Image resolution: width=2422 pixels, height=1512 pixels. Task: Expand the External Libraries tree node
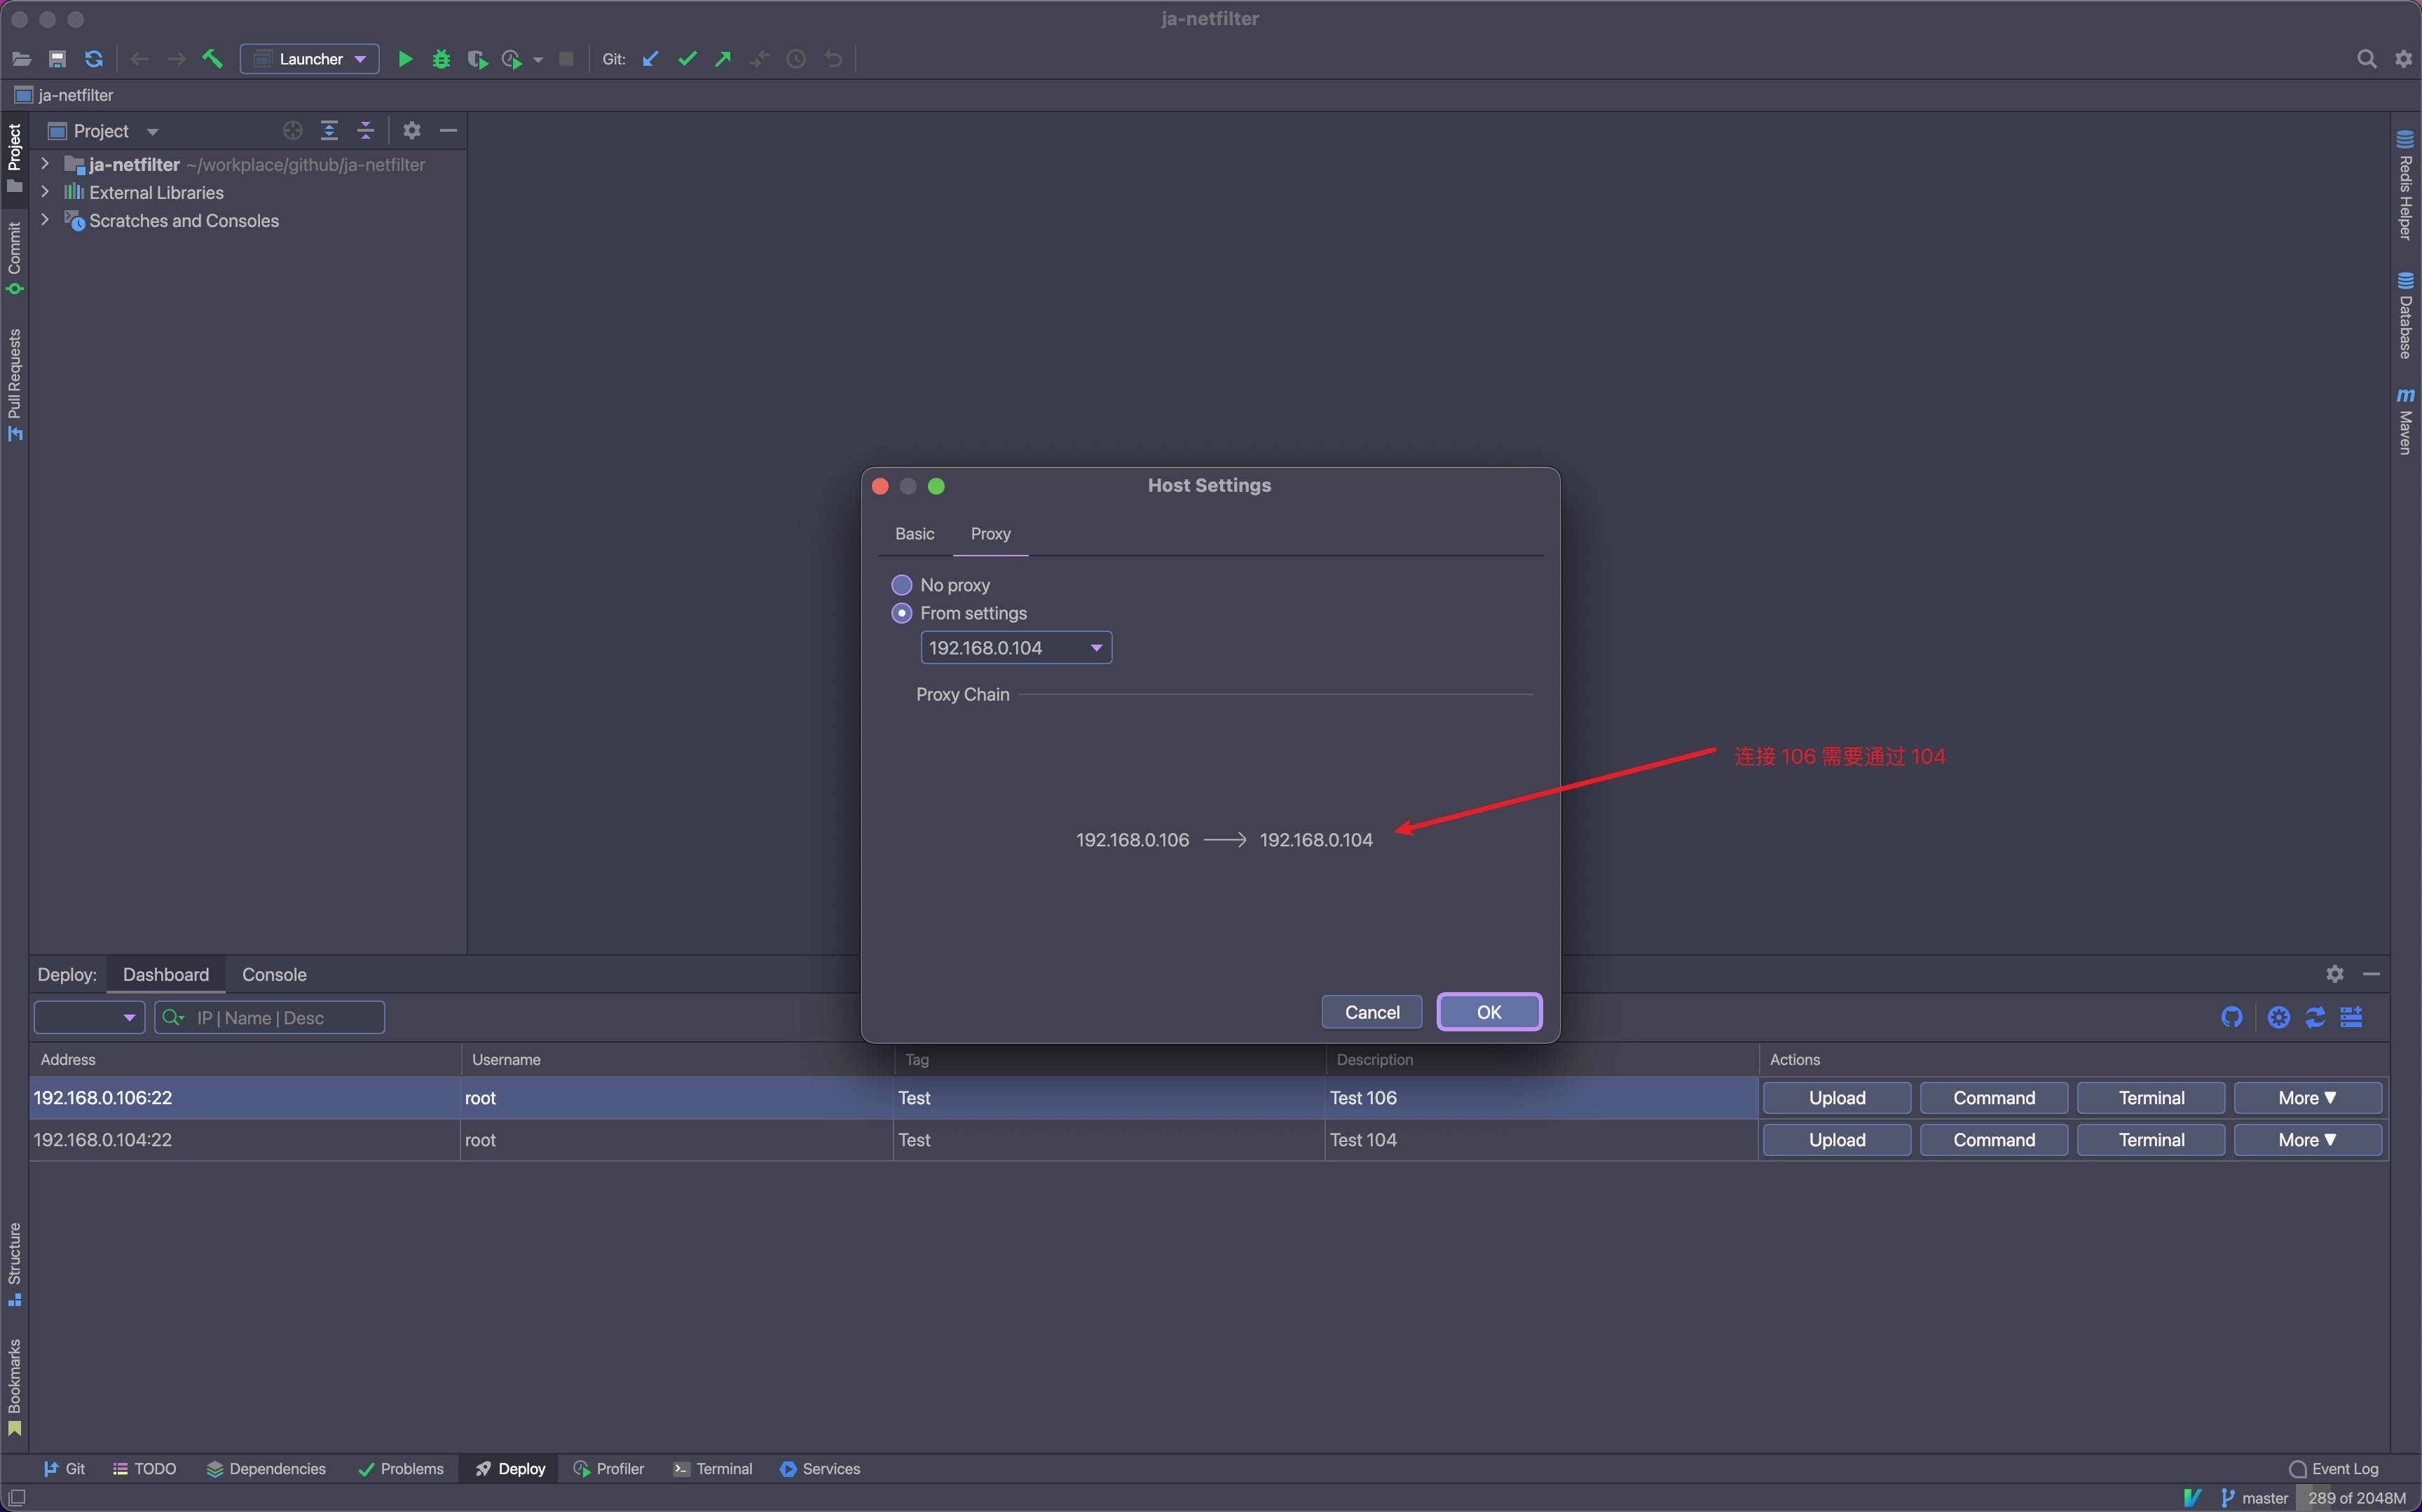[45, 192]
